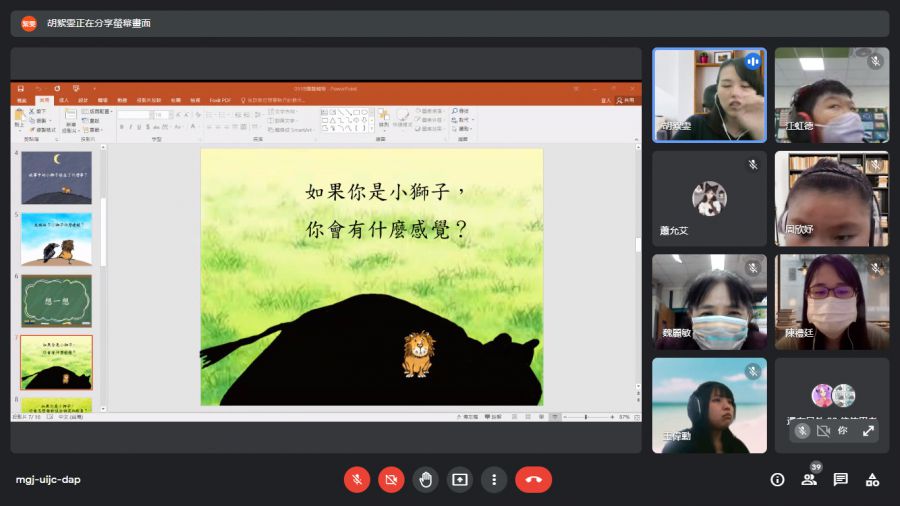Open the chat panel icon
The height and width of the screenshot is (506, 900).
(x=841, y=480)
